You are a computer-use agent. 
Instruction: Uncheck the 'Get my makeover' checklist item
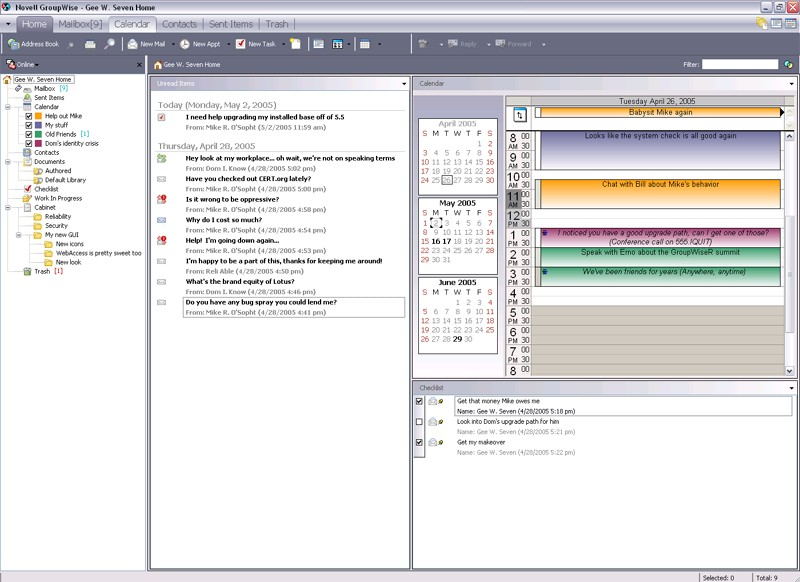click(x=419, y=442)
